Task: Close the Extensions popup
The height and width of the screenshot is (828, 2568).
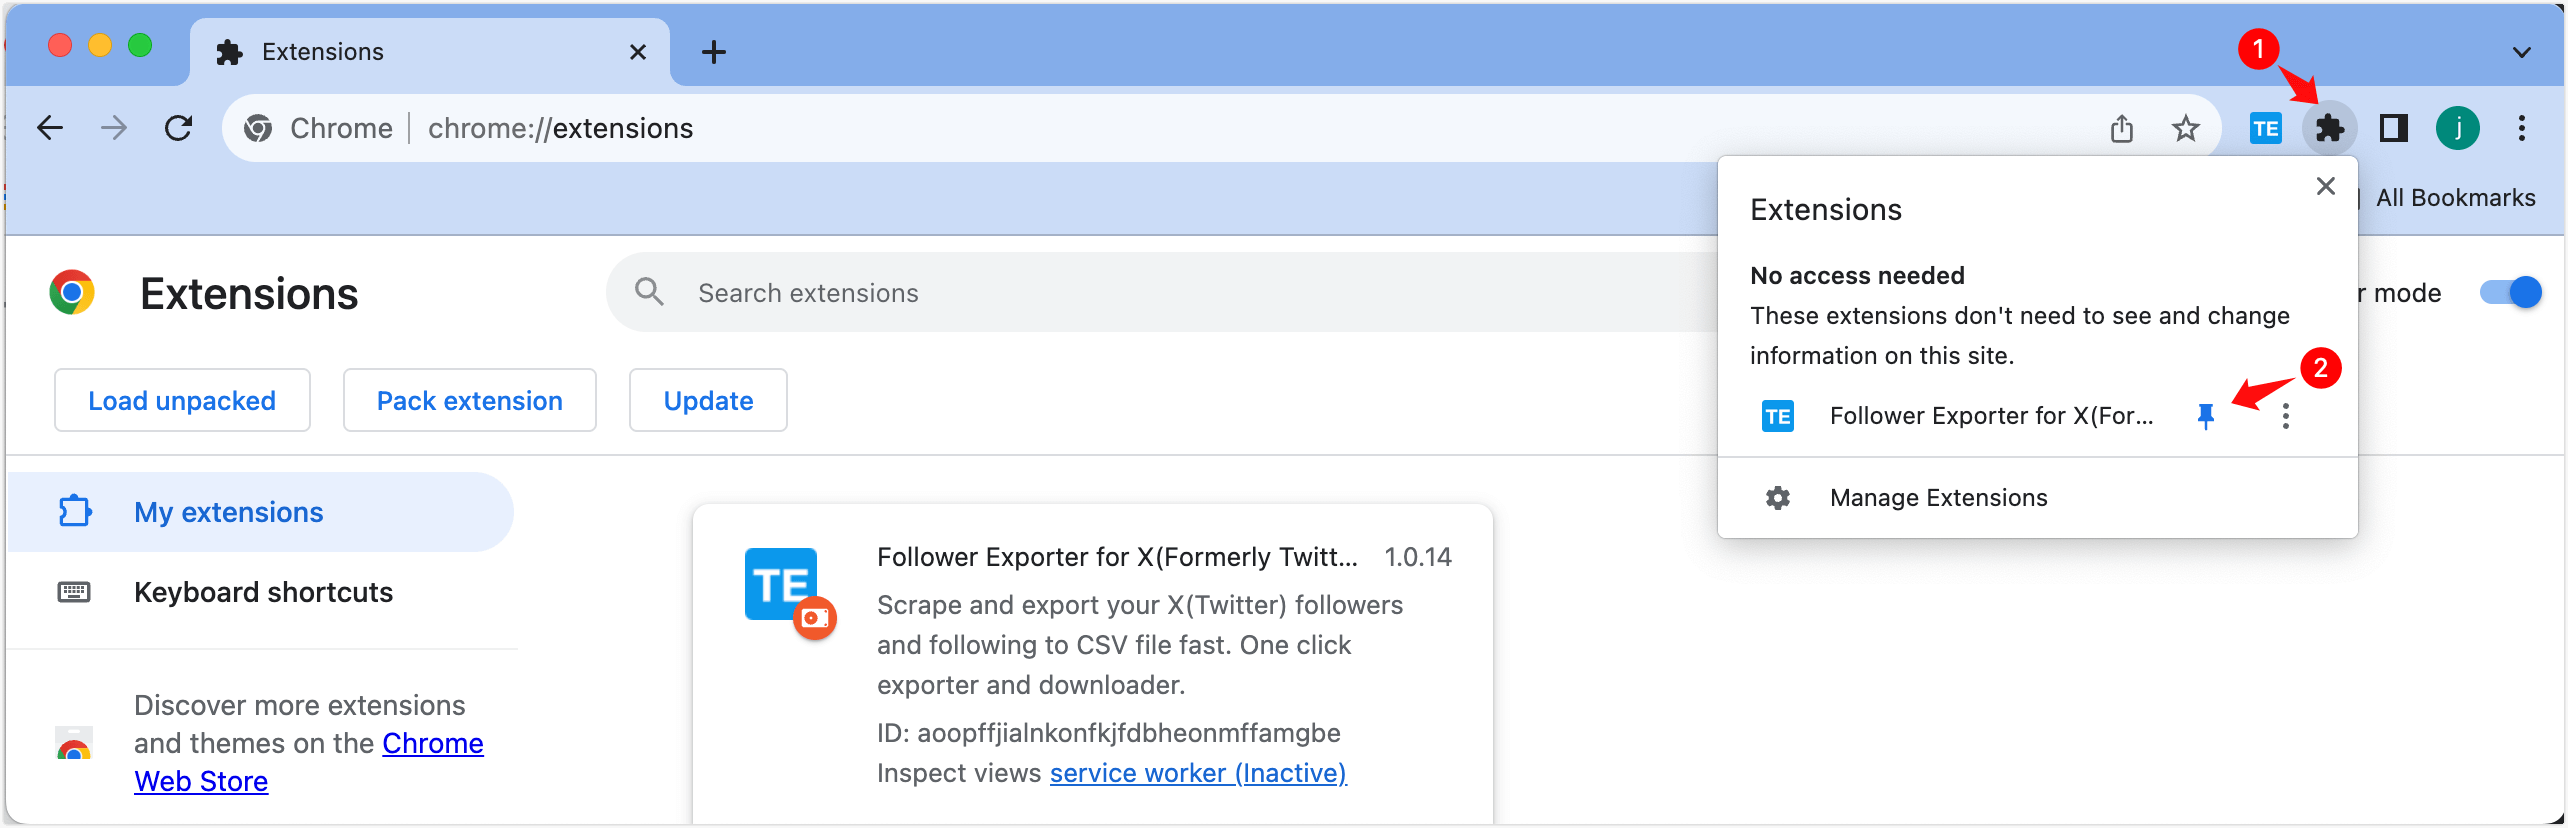Action: click(2325, 186)
